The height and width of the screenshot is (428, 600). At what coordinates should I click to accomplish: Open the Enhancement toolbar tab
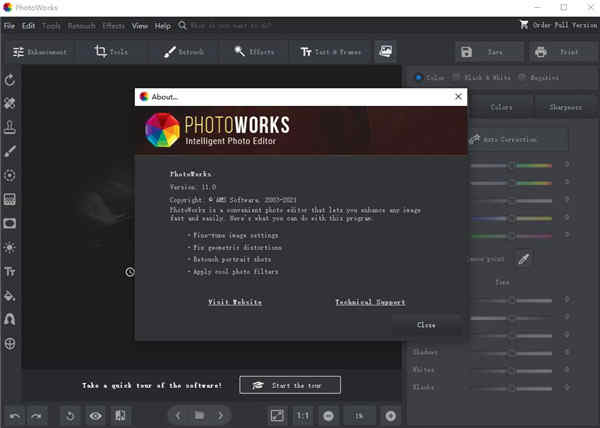(40, 52)
